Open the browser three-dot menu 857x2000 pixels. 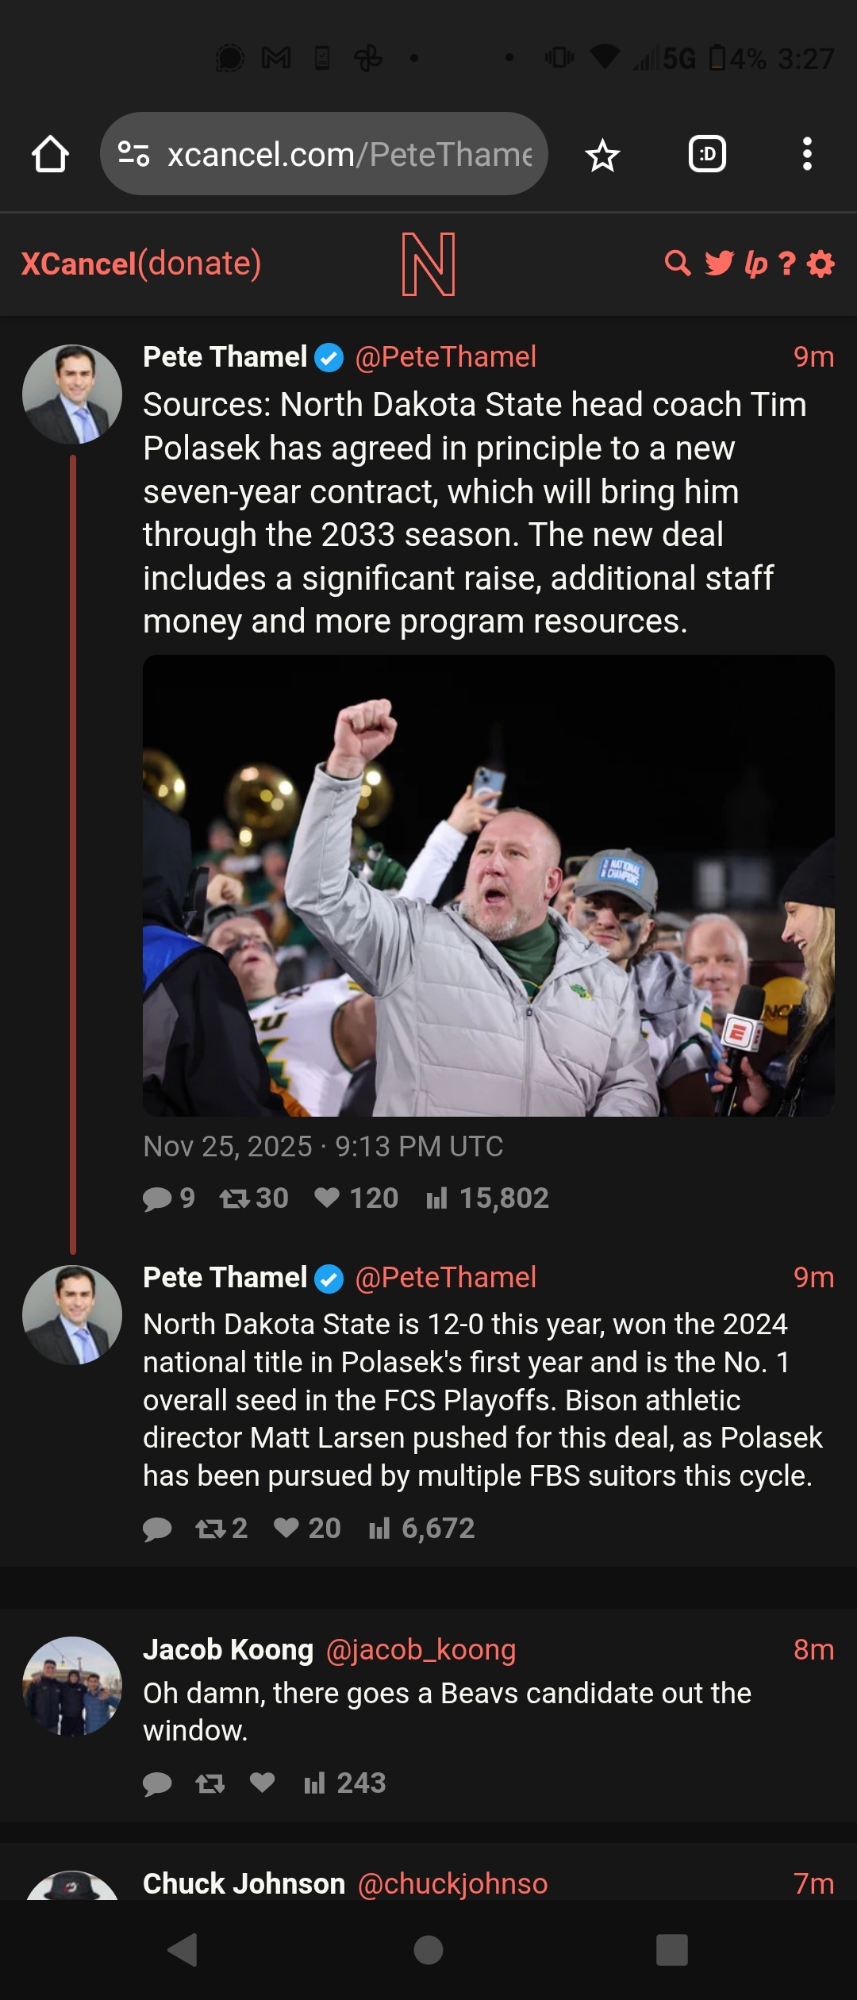807,155
